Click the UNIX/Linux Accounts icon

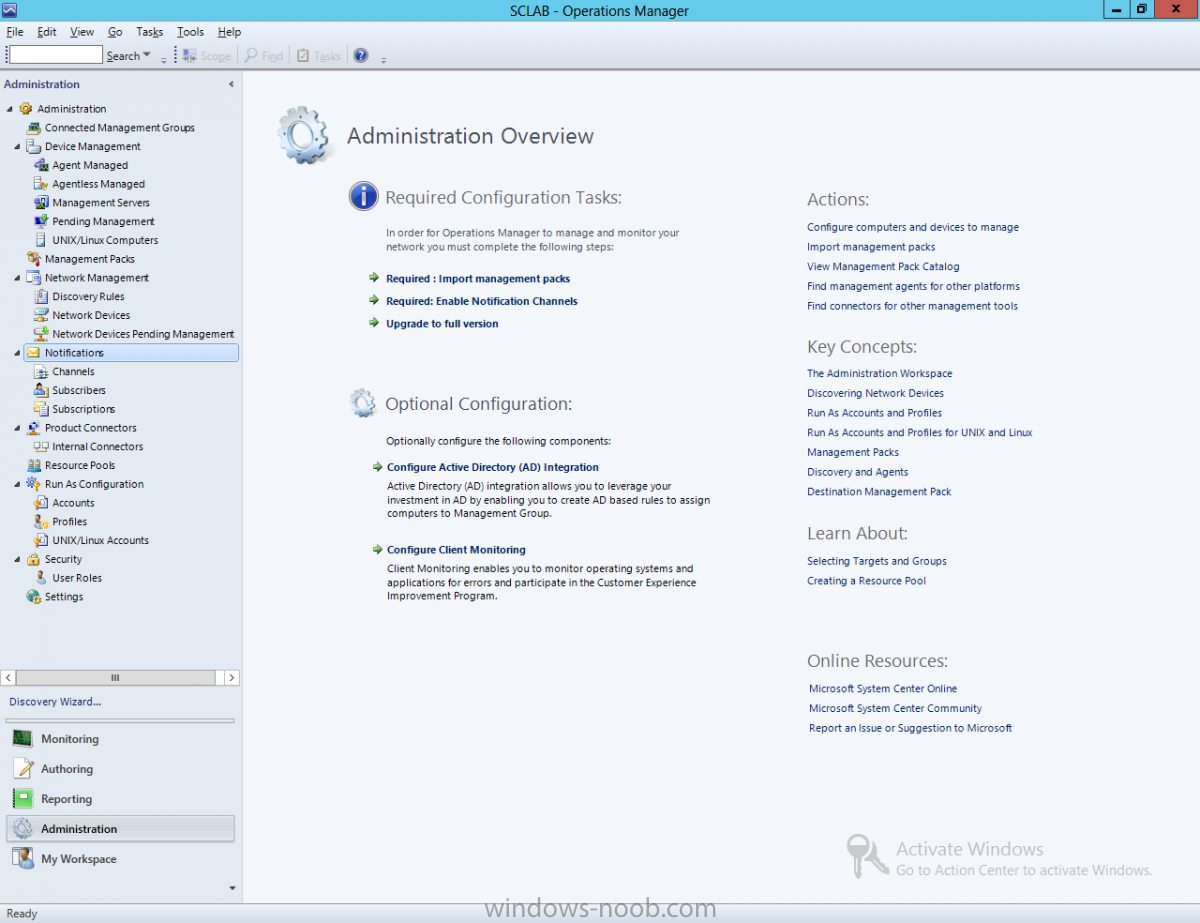[x=41, y=540]
